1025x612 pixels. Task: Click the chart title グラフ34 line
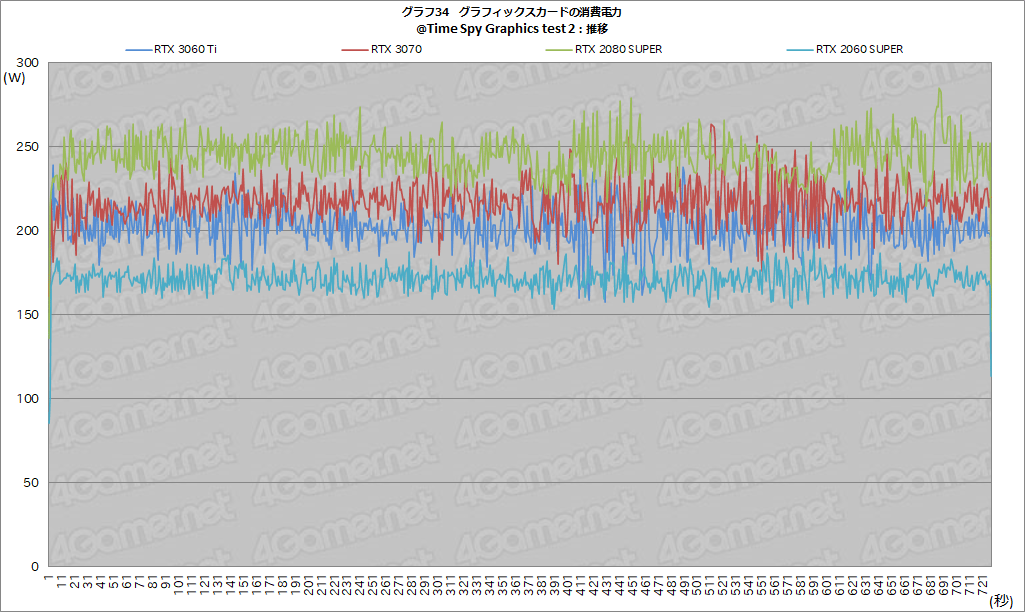coord(511,12)
